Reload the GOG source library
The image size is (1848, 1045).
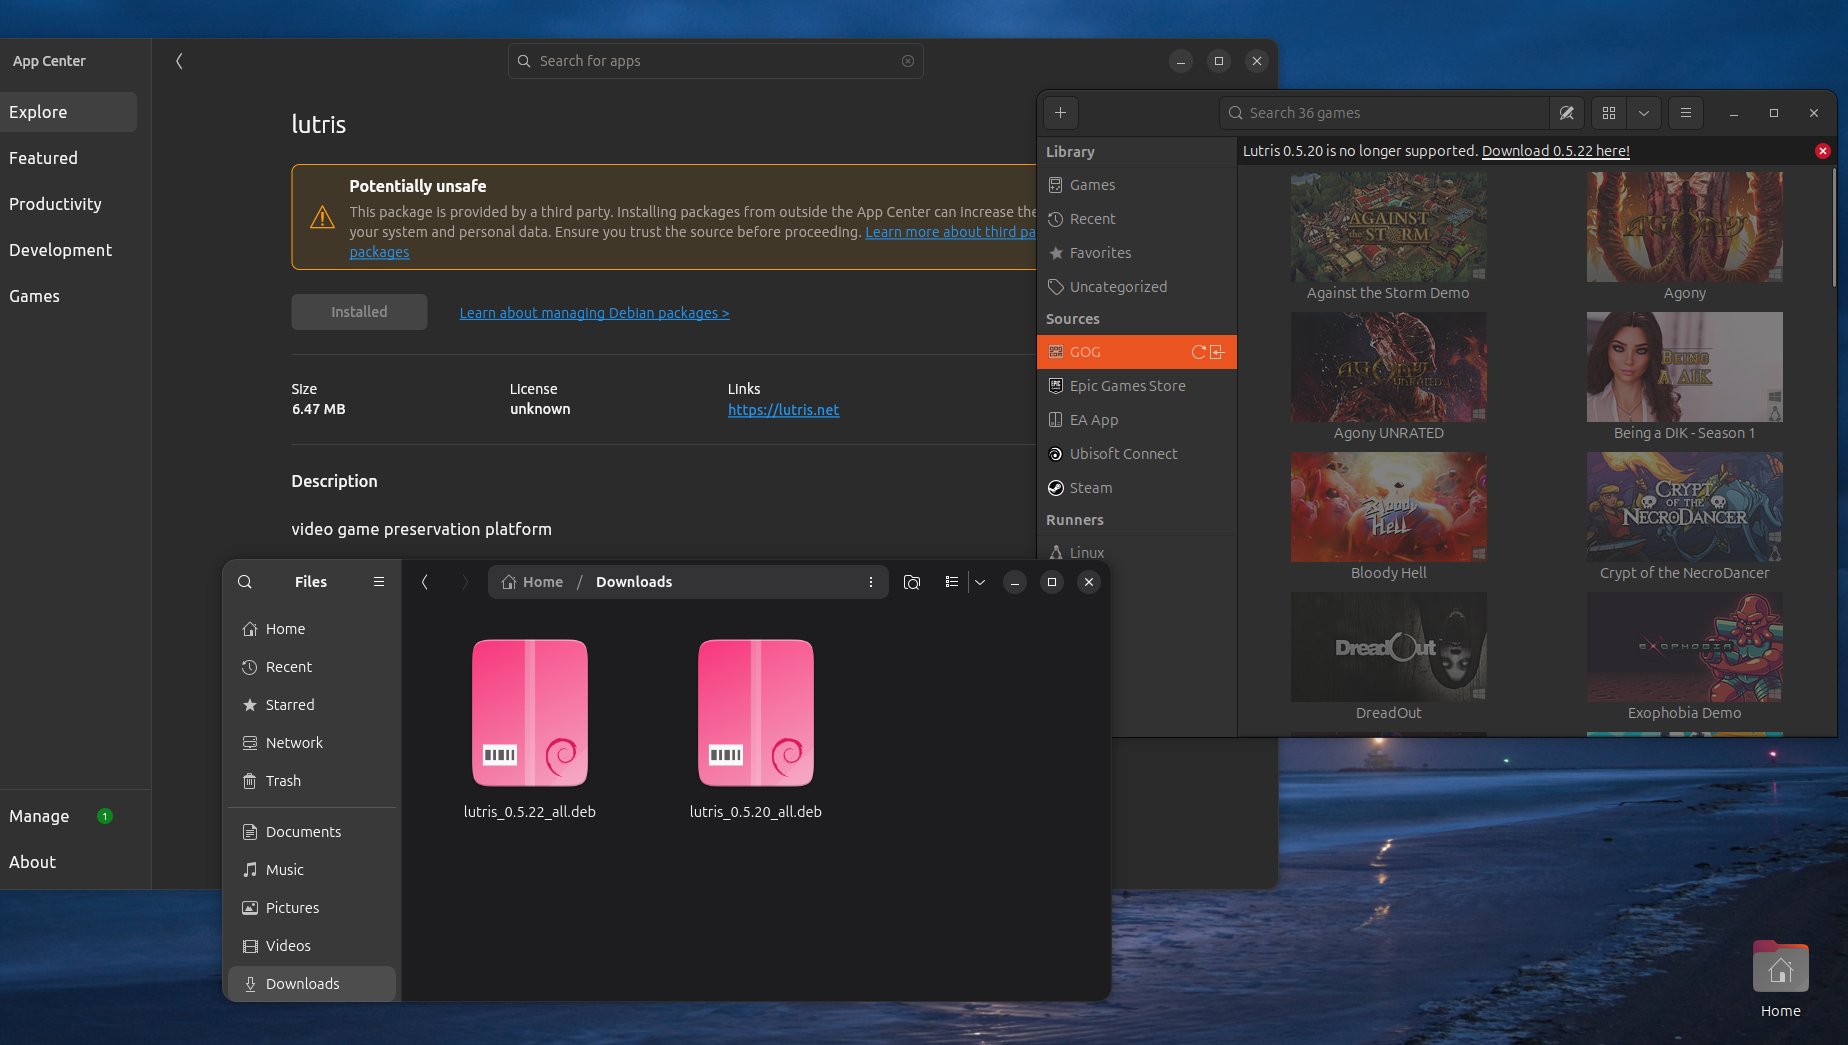(x=1199, y=352)
